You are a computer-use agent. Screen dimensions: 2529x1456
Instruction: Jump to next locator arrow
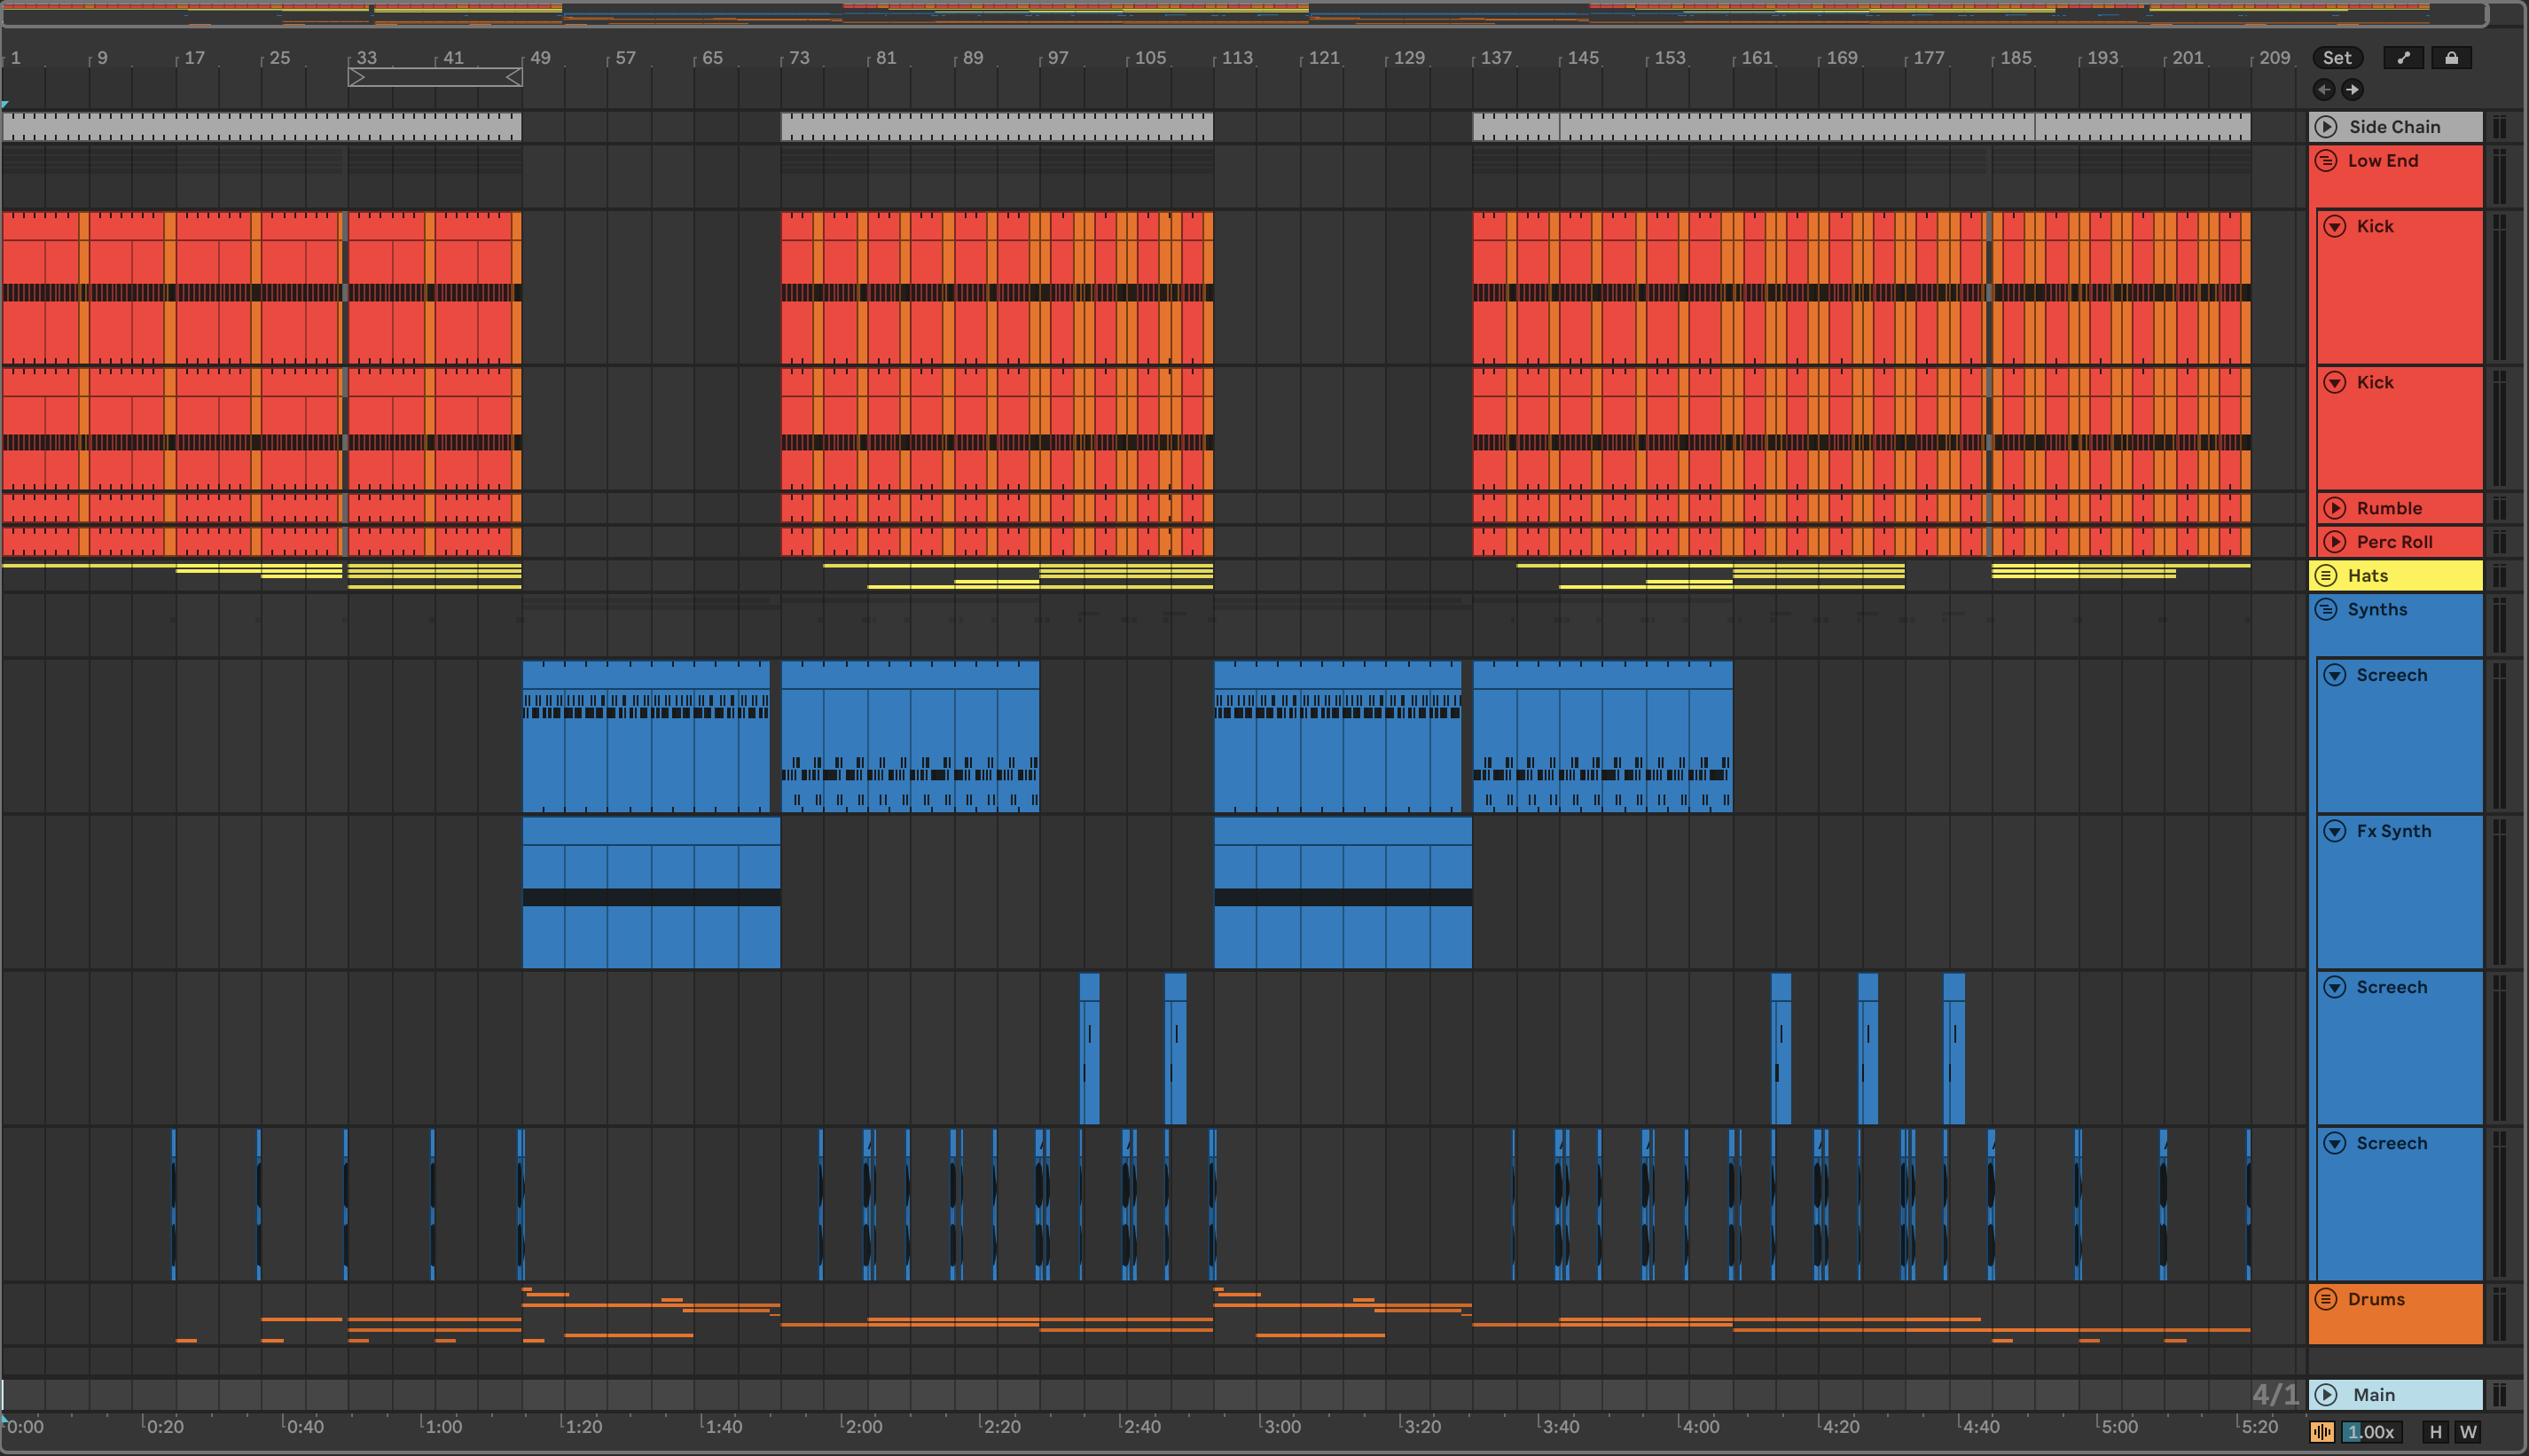[2352, 90]
